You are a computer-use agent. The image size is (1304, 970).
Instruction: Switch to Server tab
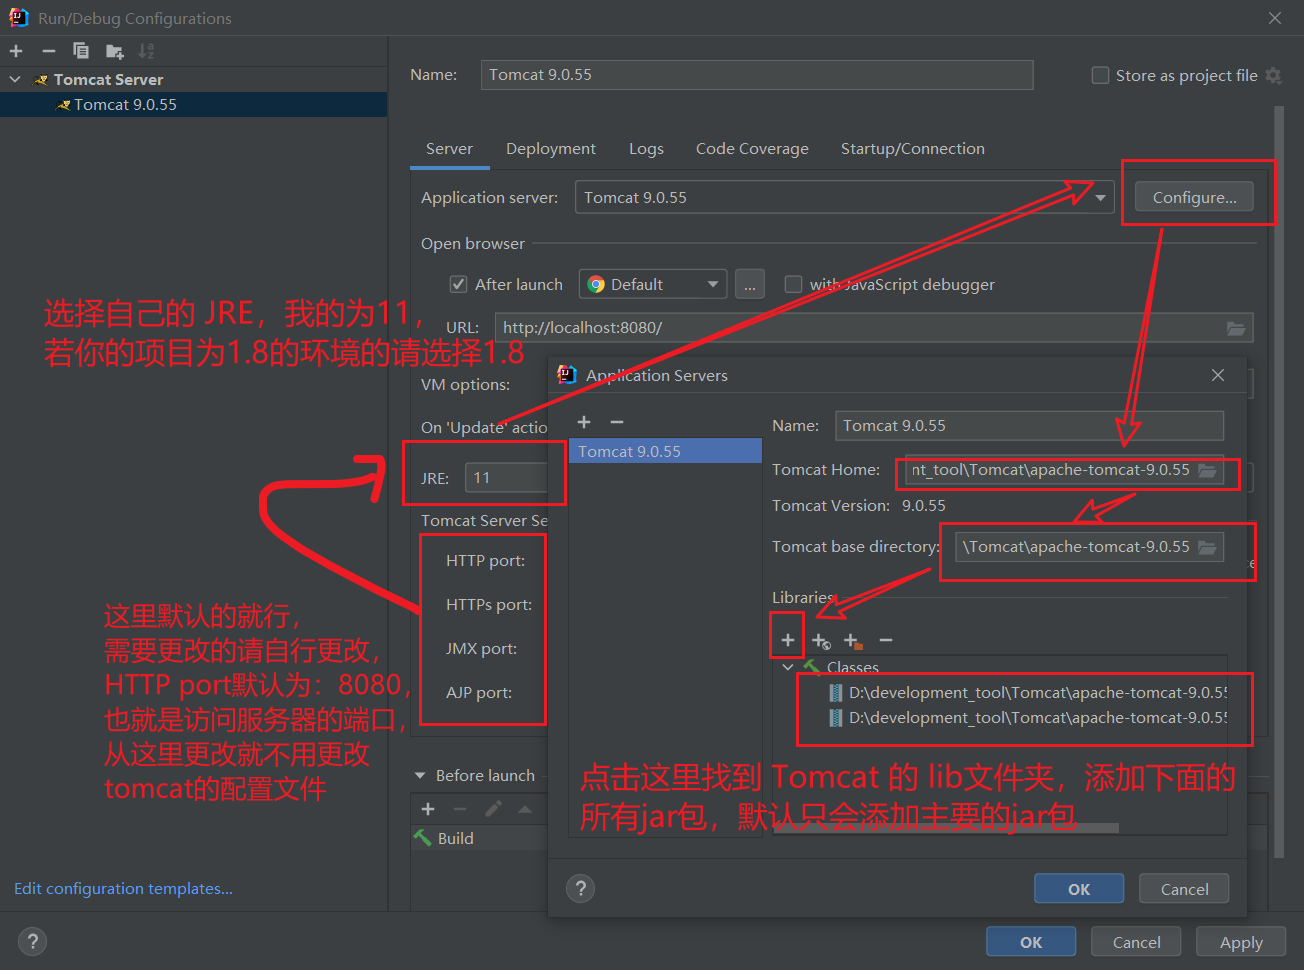coord(449,149)
